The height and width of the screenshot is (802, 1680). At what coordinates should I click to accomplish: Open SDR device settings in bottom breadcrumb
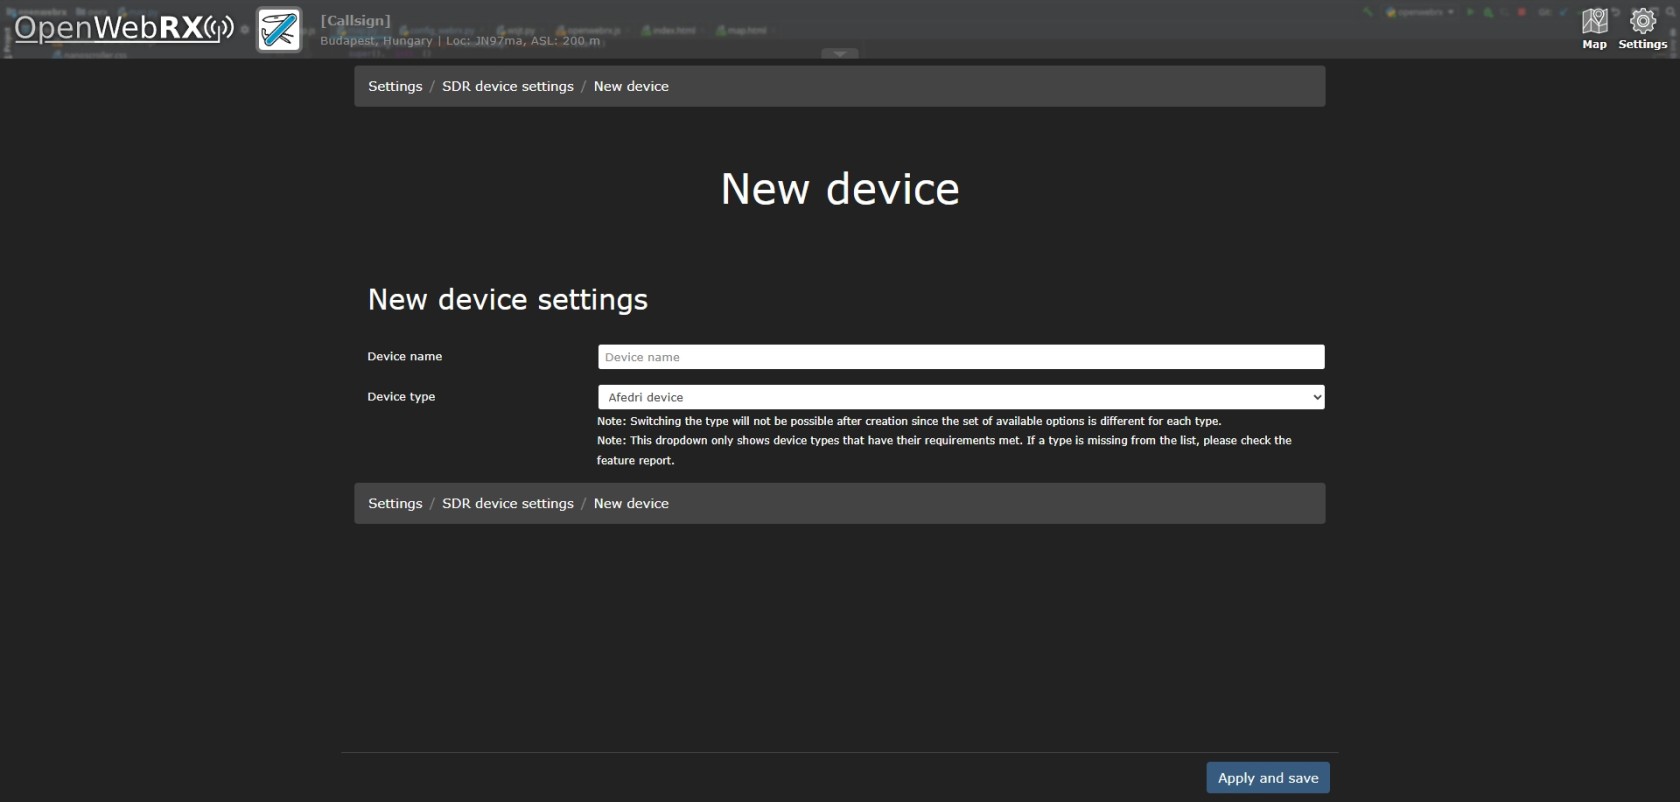point(508,503)
